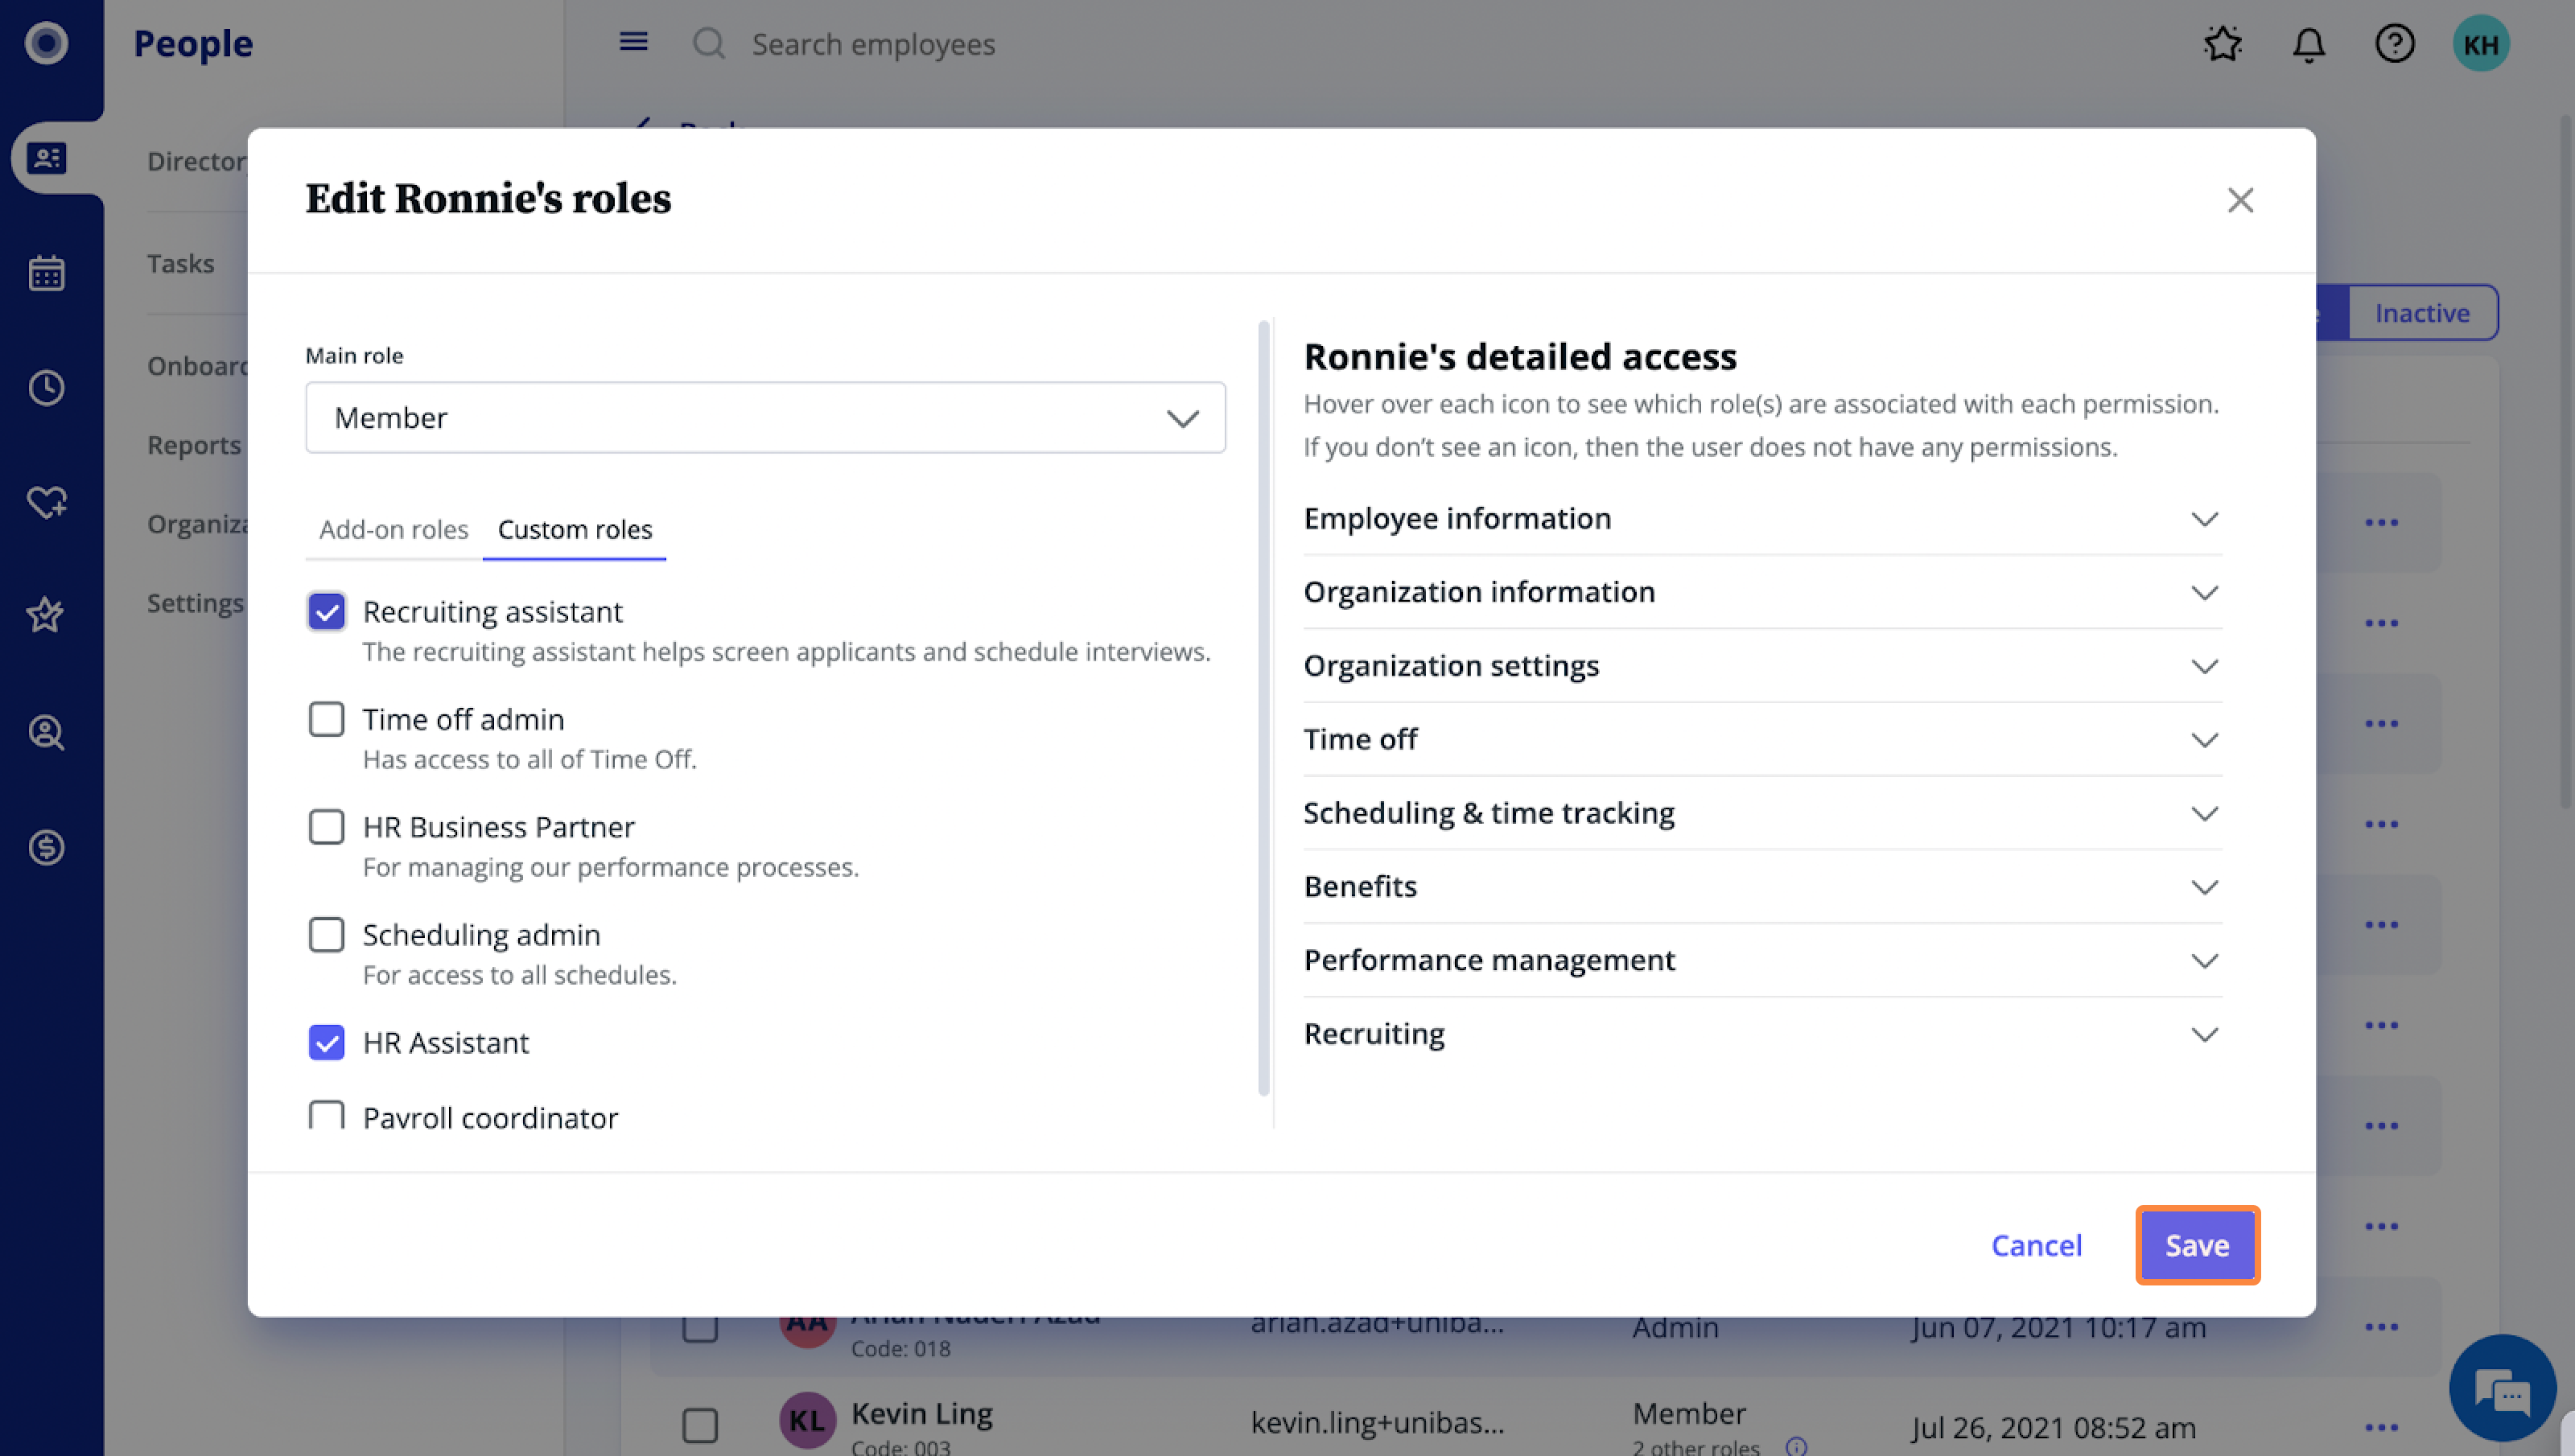Cancel editing Ronnie's roles
Screen dimensions: 2575x1456
tap(2036, 1245)
